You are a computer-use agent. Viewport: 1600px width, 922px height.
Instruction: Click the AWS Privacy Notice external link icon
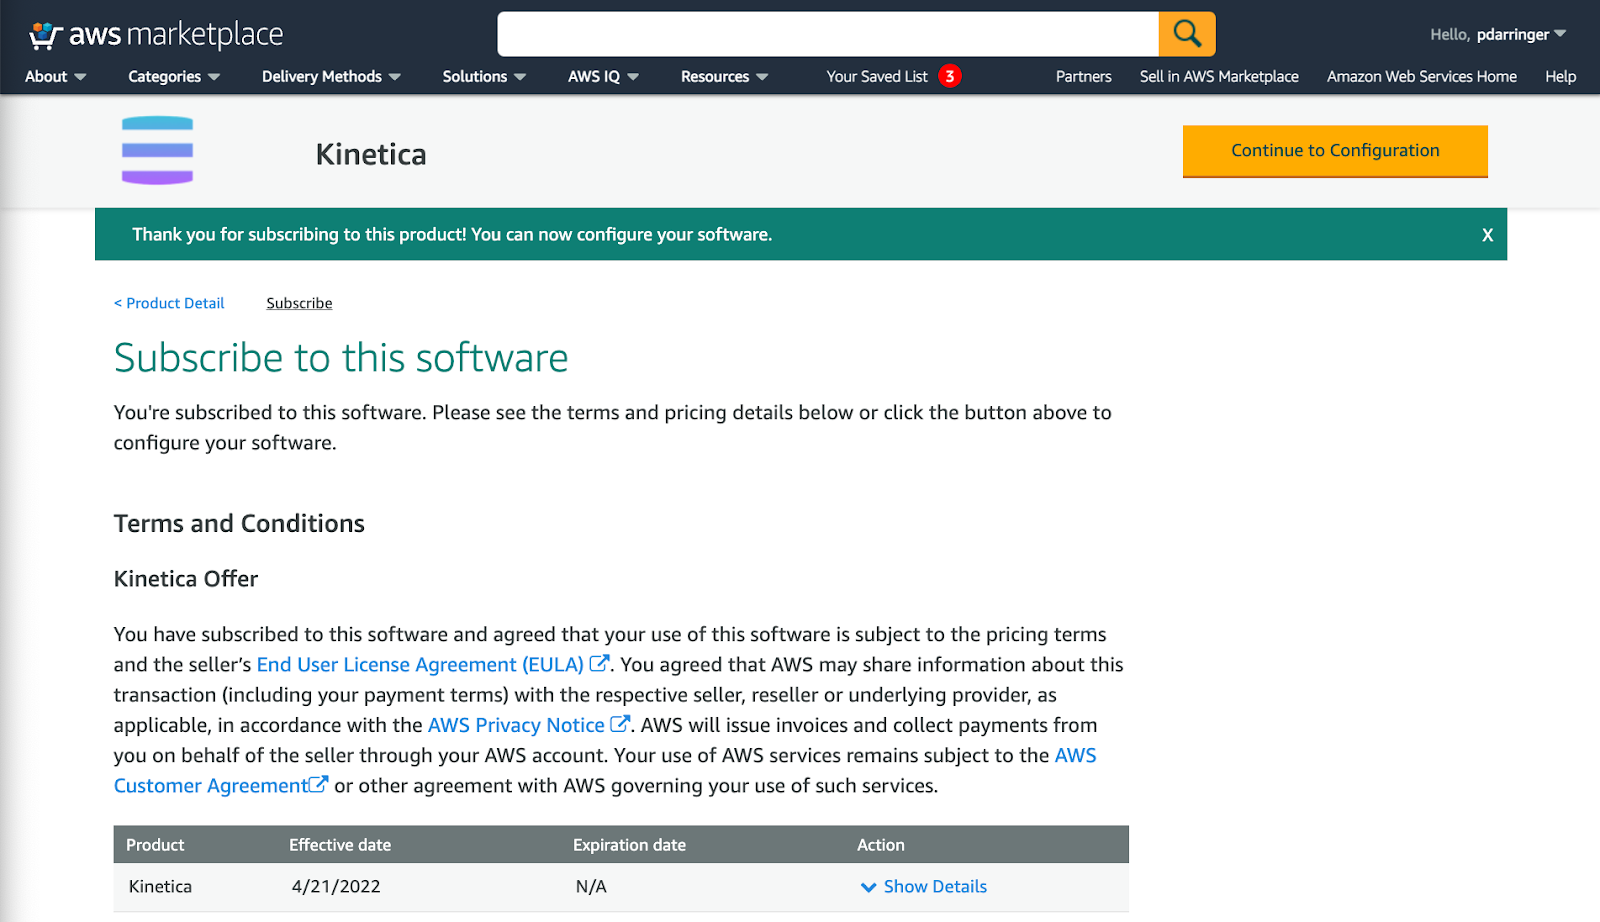[620, 723]
